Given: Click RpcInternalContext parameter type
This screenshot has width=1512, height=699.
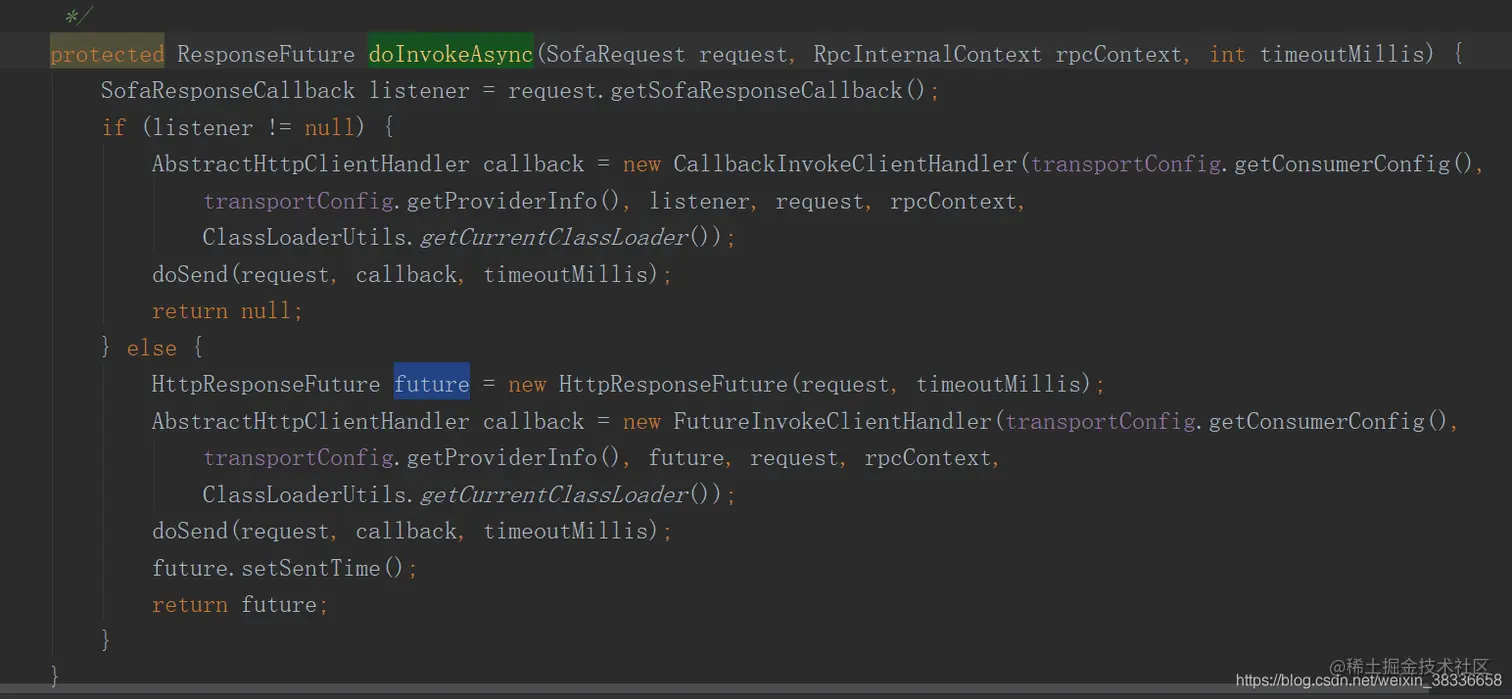Looking at the screenshot, I should point(927,54).
